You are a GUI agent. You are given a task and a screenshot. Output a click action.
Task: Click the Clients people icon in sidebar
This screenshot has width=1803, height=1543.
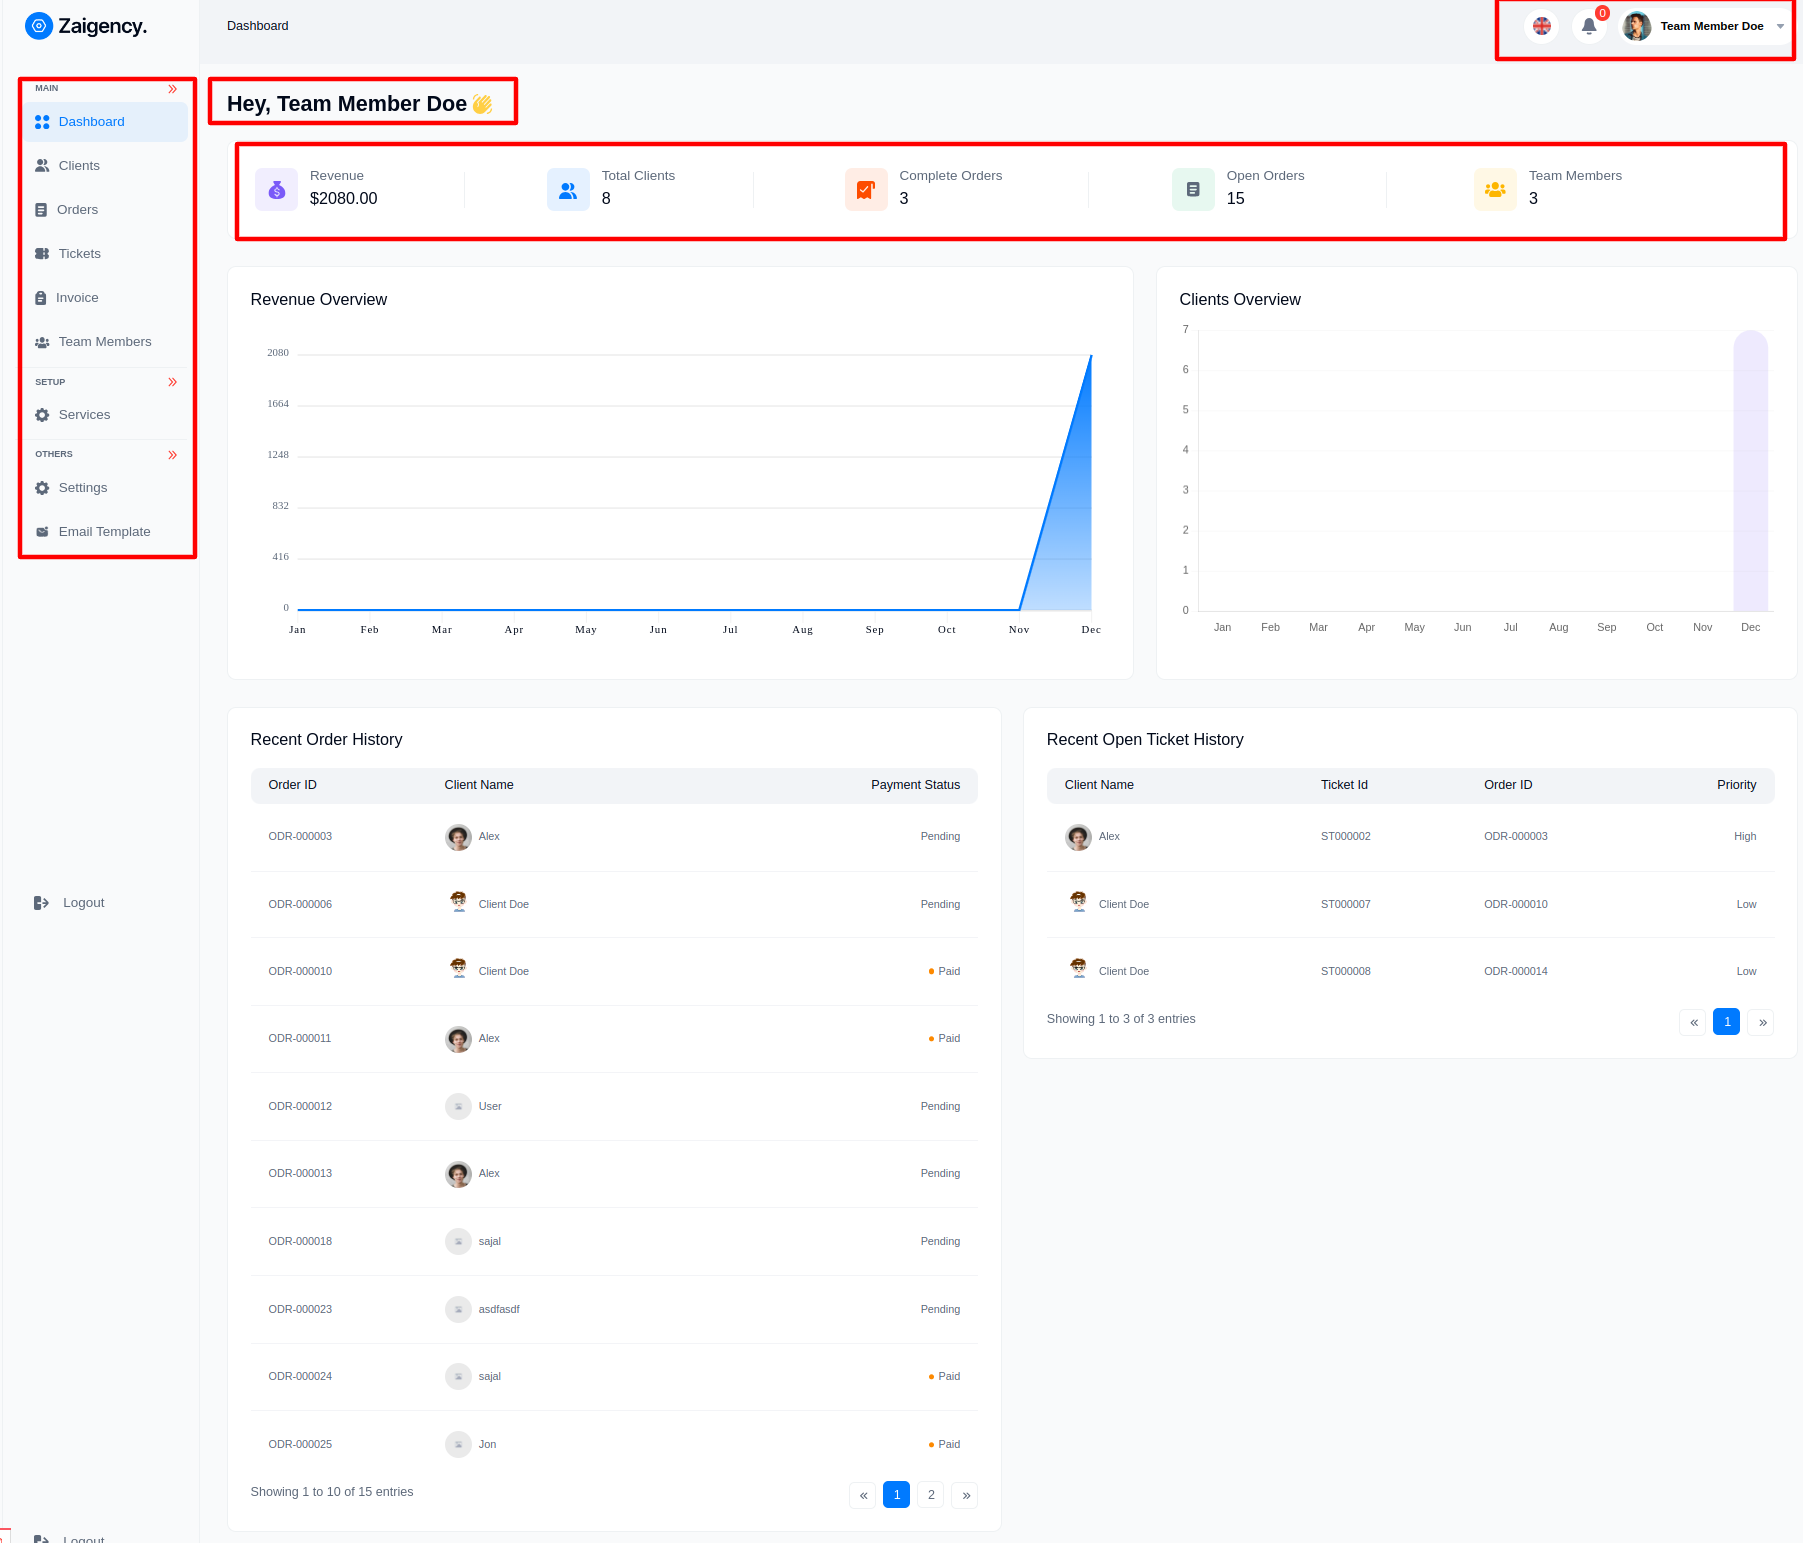[x=42, y=166]
